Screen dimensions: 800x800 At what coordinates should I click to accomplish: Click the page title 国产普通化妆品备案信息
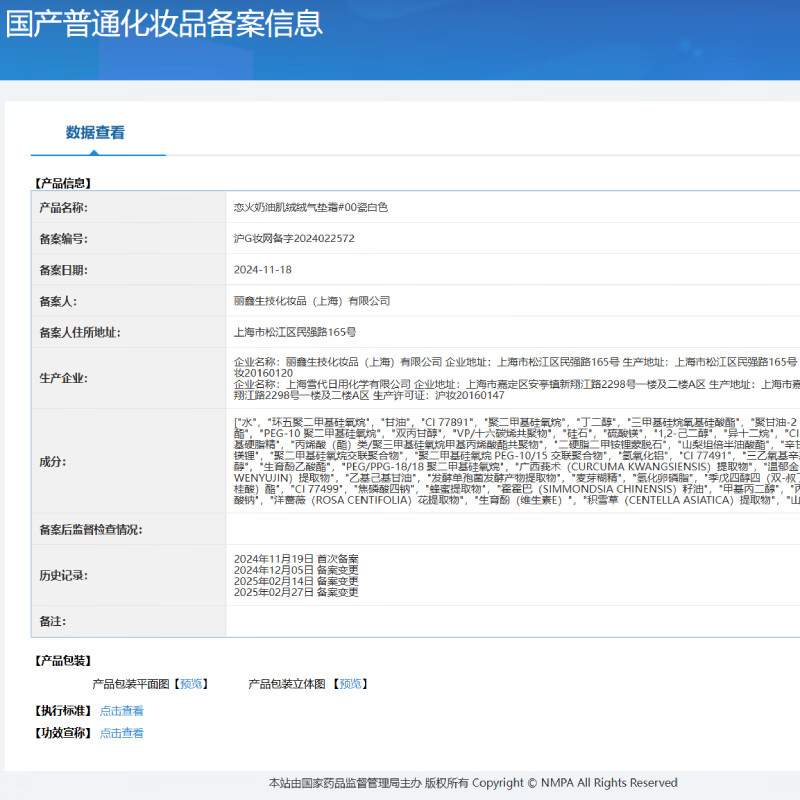(164, 23)
